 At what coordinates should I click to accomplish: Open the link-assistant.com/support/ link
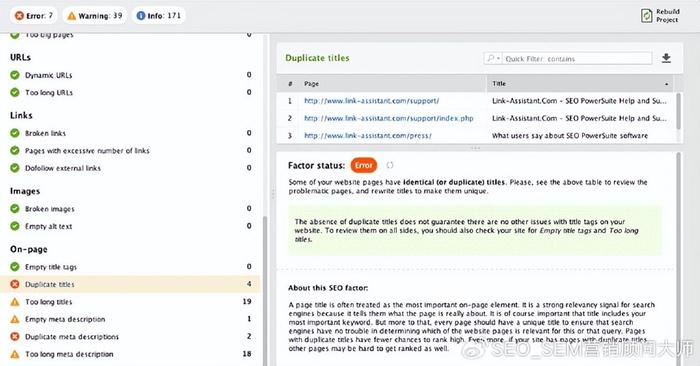point(371,101)
